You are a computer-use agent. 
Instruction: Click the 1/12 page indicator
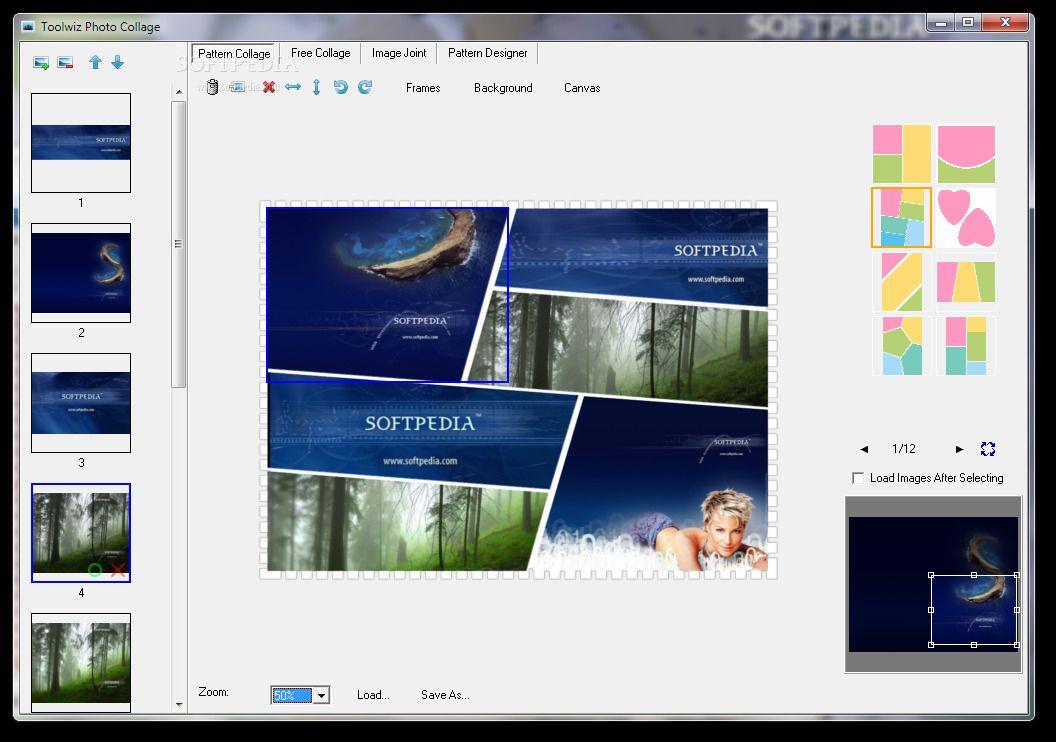click(x=904, y=449)
